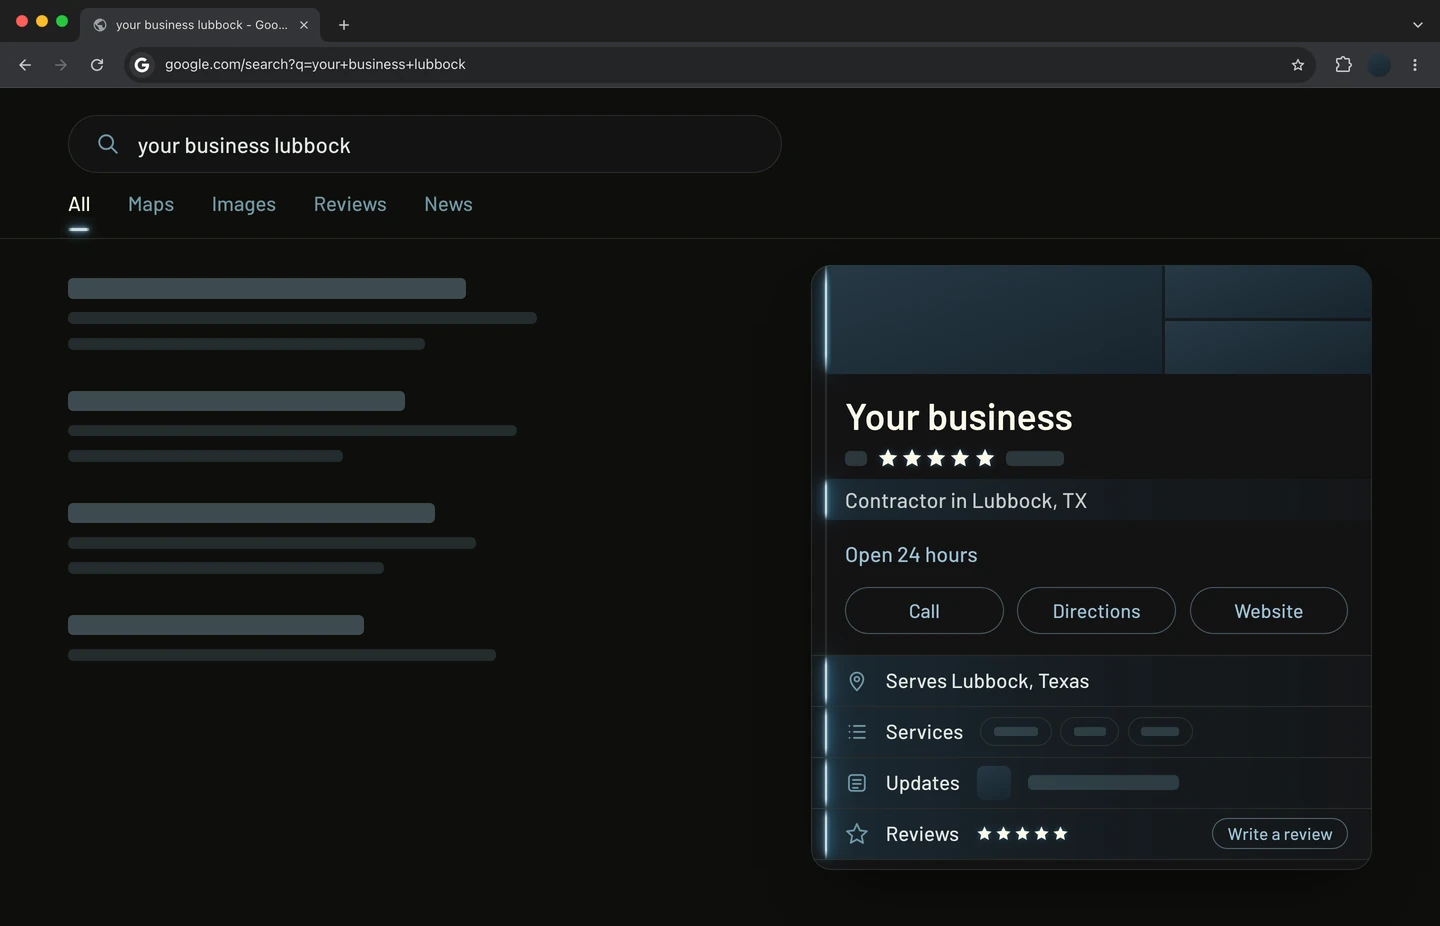Open the browser profile avatar

1379,65
